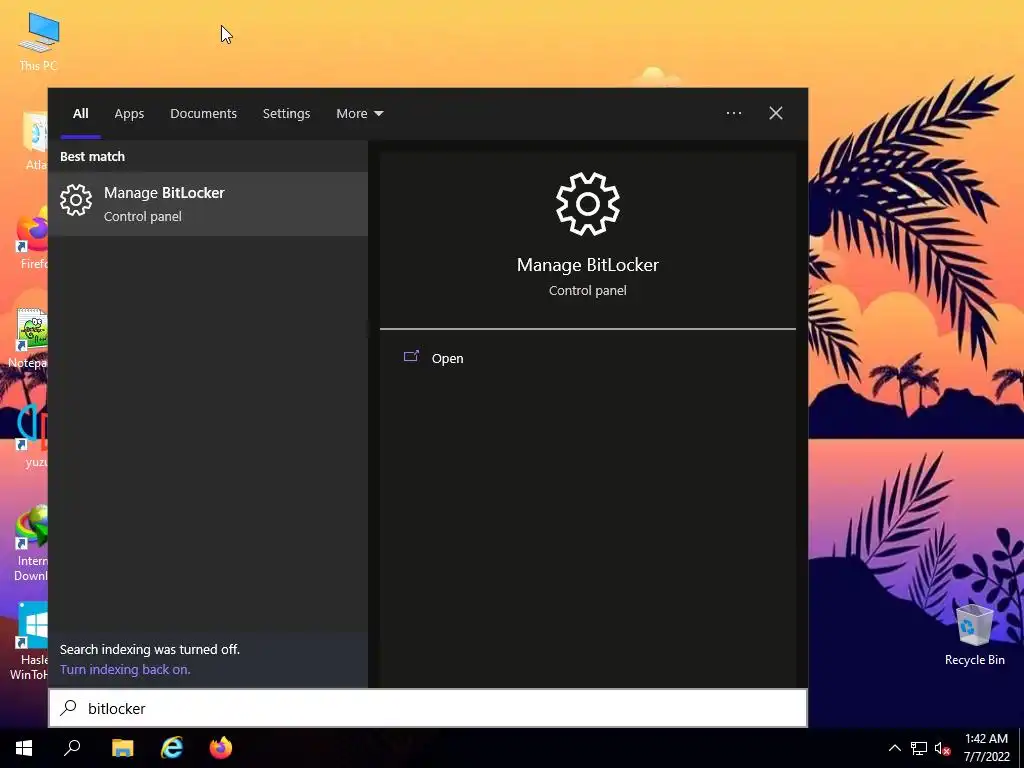Select the Notepad++ desktop shortcut

click(x=28, y=339)
